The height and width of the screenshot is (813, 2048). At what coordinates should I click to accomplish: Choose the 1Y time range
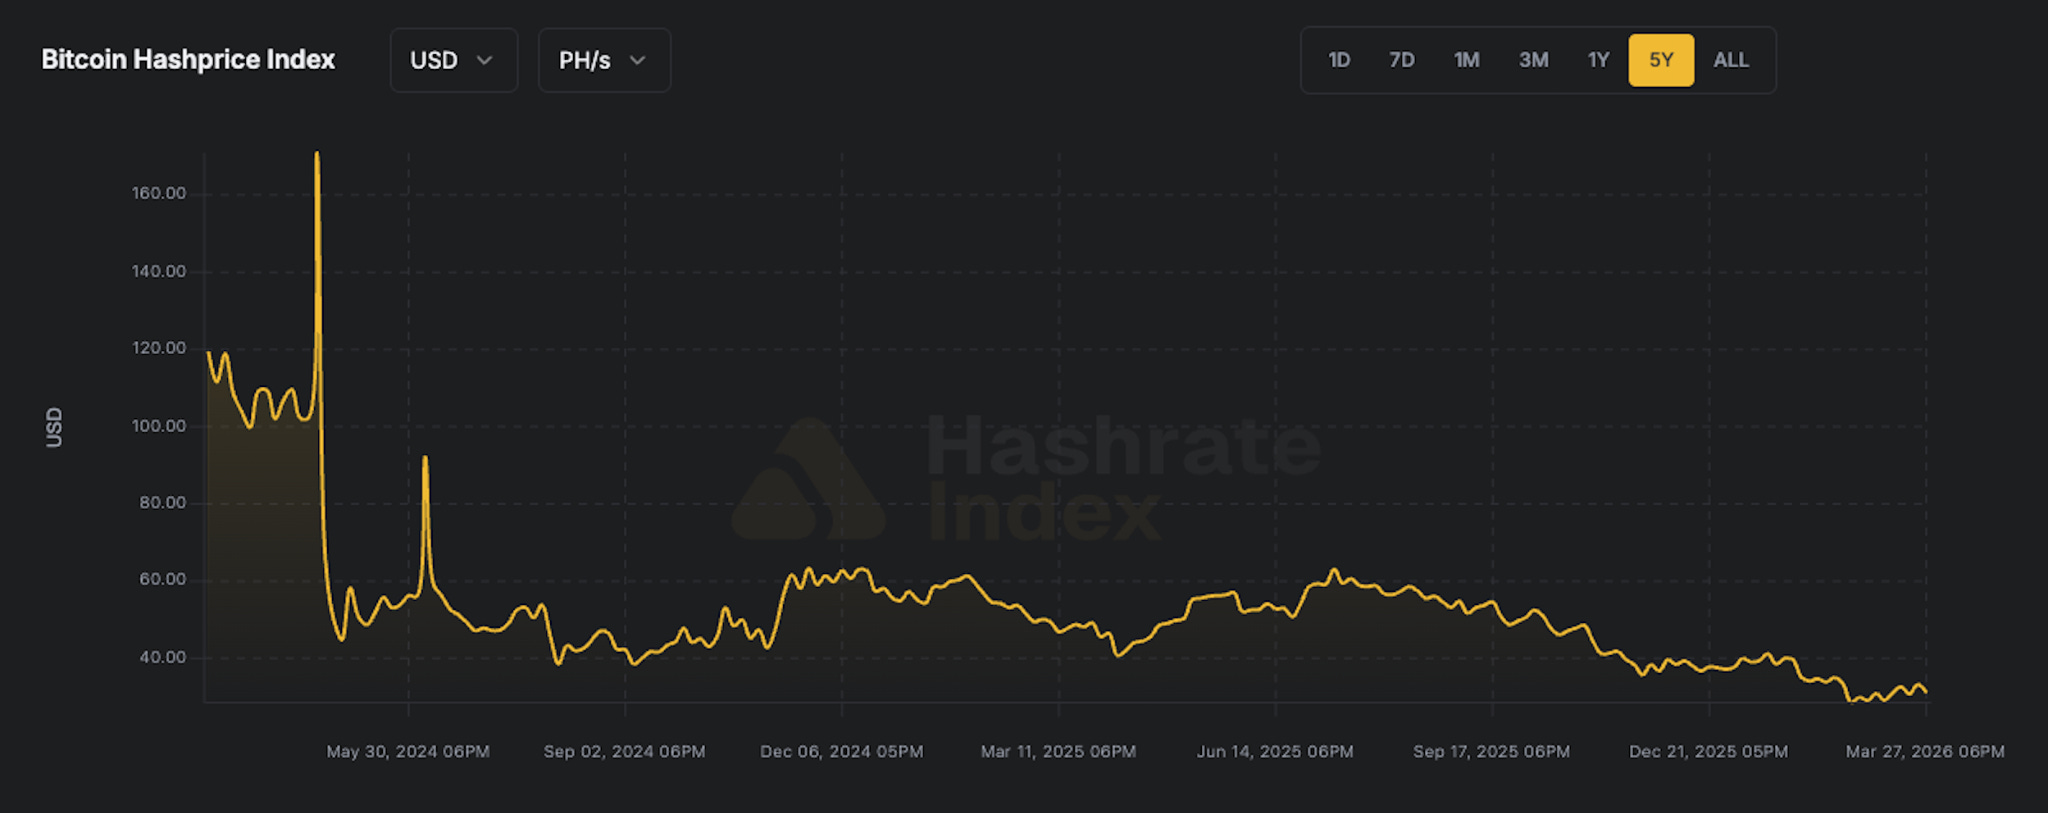(x=1599, y=60)
